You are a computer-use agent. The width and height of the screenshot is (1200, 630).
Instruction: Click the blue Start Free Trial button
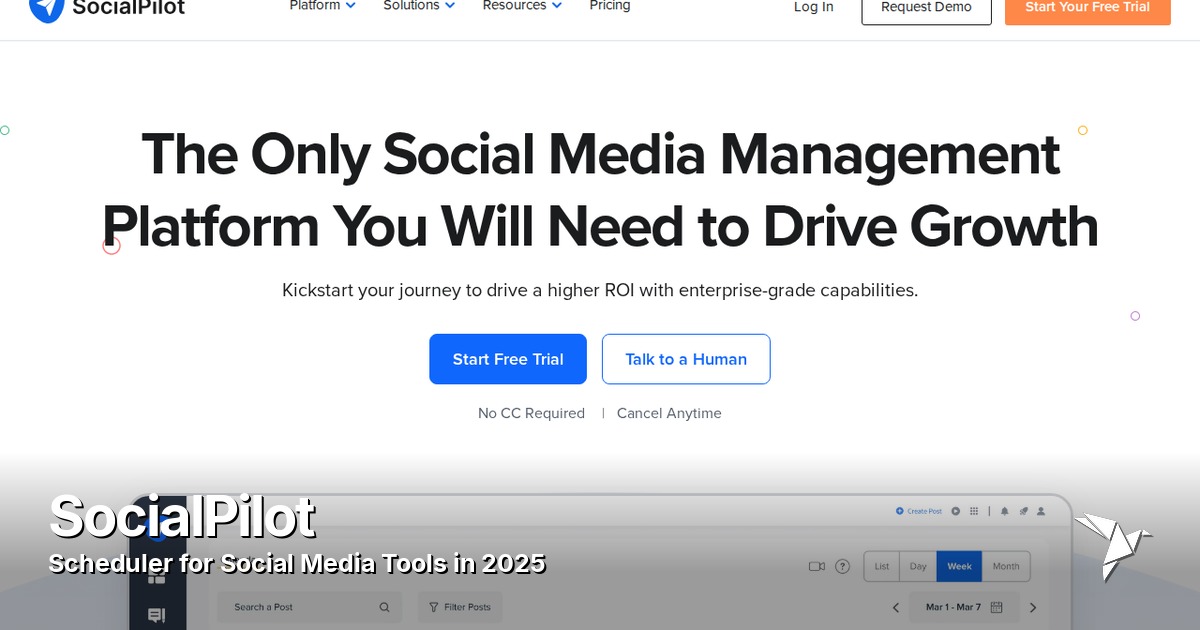pos(508,359)
